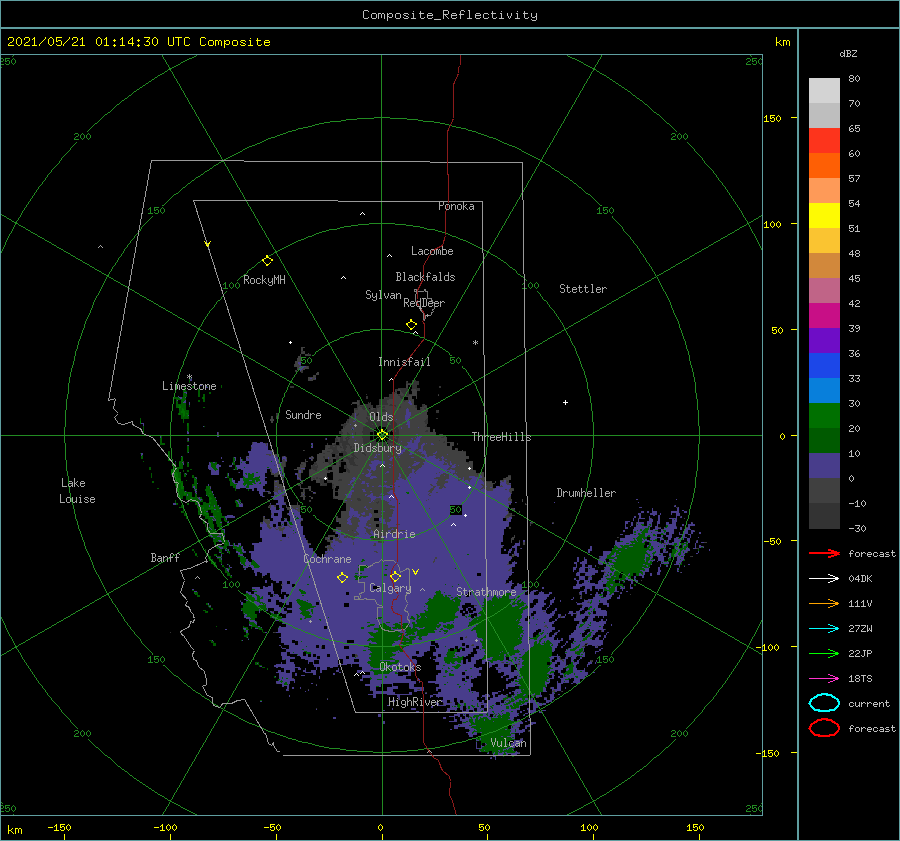
Task: Click the Blackfalds city label
Action: (x=425, y=277)
